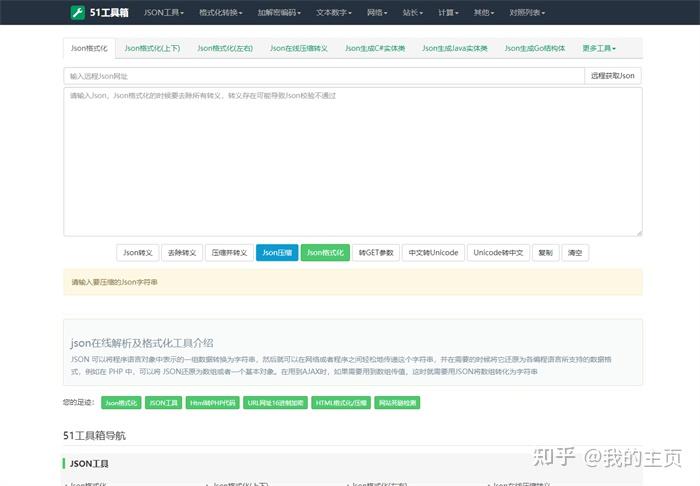Viewport: 700px width, 486px height.
Task: Open the JSON工具 footprint tag
Action: tap(163, 403)
